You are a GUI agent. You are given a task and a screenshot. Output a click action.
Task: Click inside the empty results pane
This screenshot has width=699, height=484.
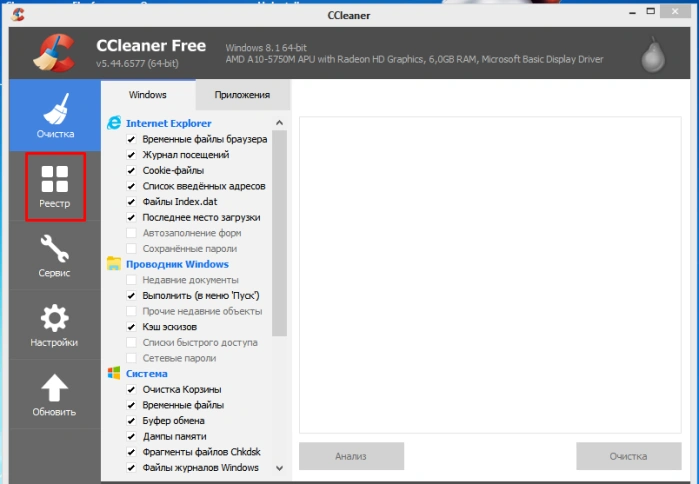coord(490,275)
